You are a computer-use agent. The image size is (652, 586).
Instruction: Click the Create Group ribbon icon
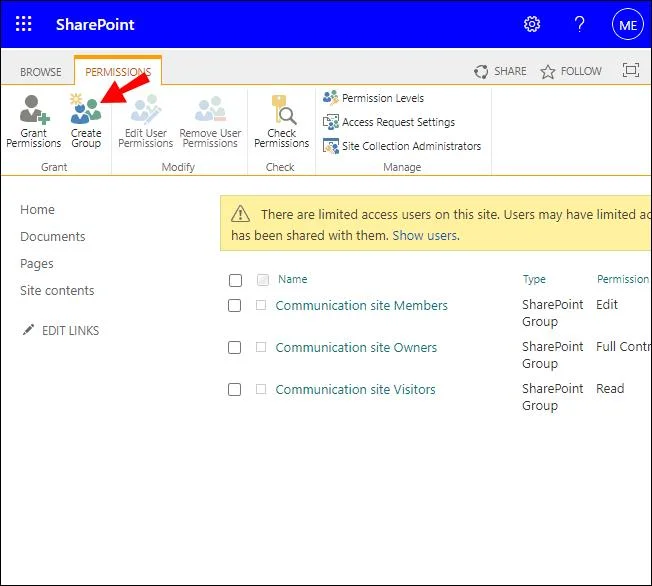pos(86,109)
